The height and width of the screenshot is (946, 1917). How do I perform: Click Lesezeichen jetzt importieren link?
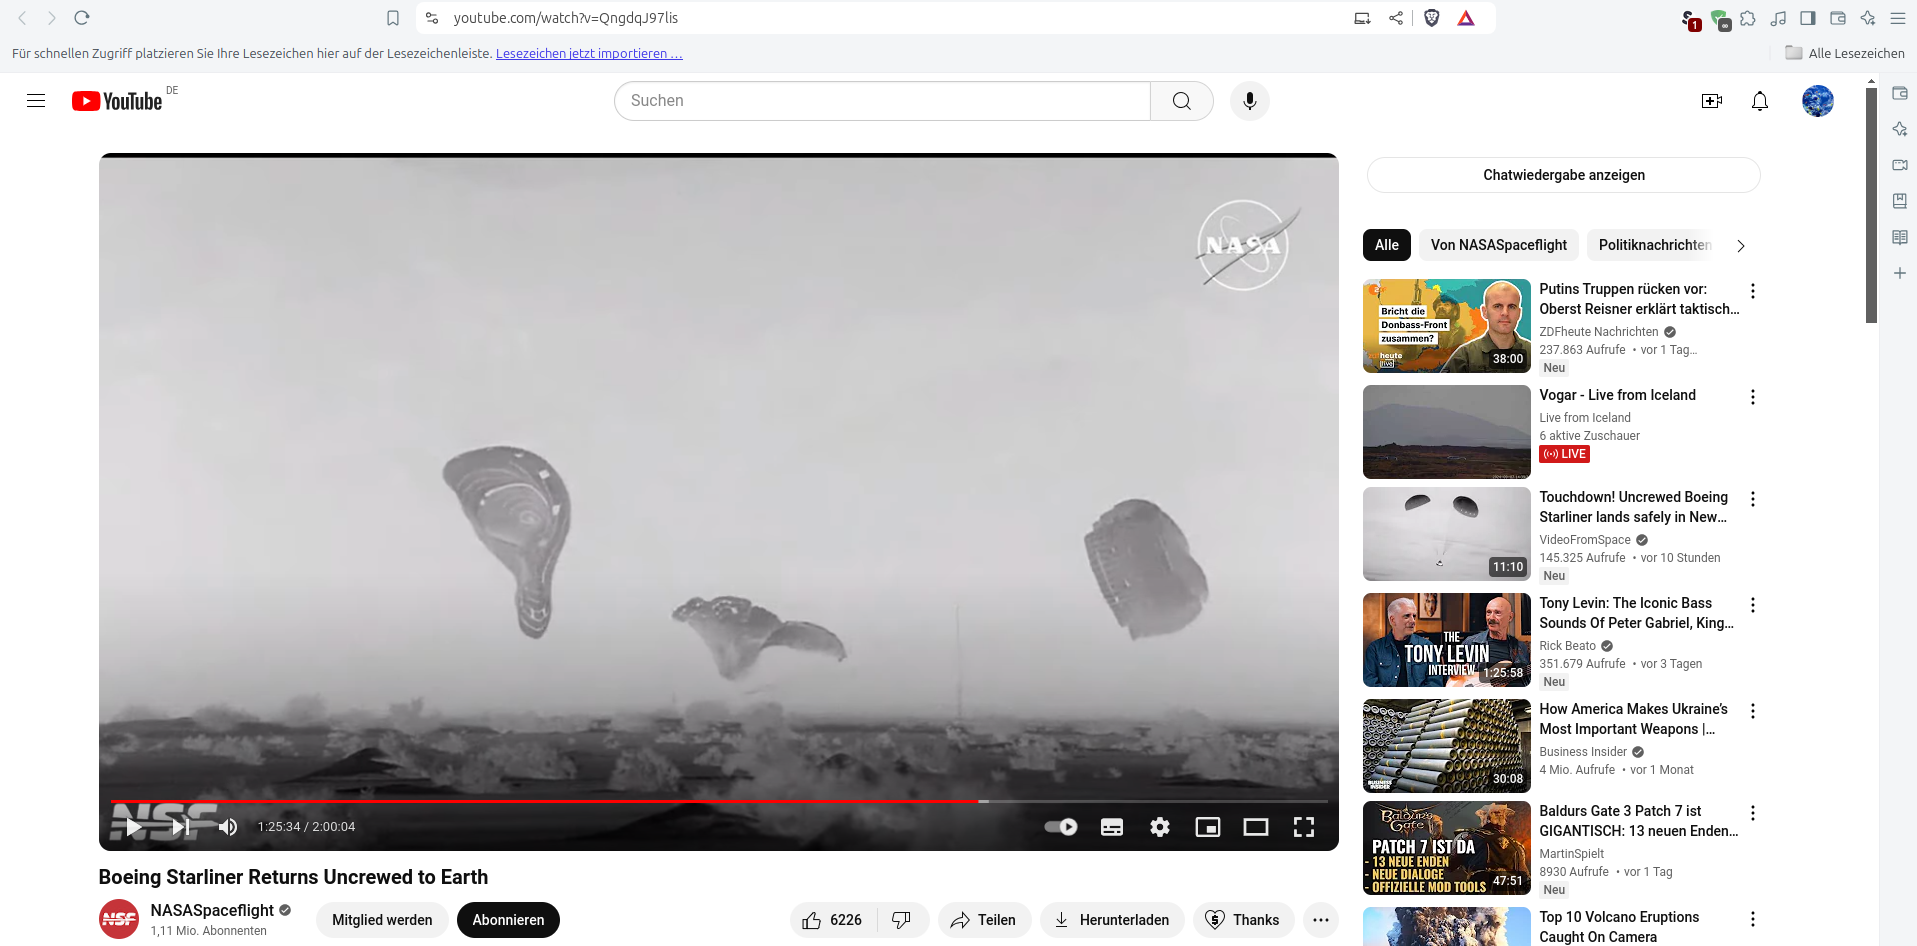589,54
